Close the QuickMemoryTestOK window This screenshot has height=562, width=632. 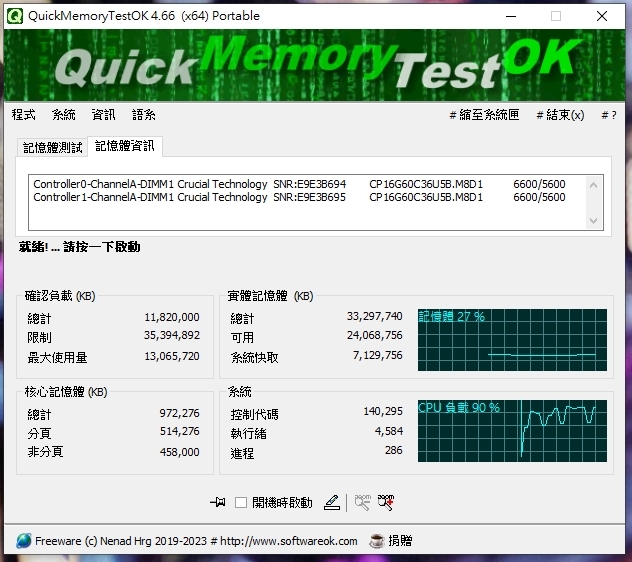(x=602, y=16)
